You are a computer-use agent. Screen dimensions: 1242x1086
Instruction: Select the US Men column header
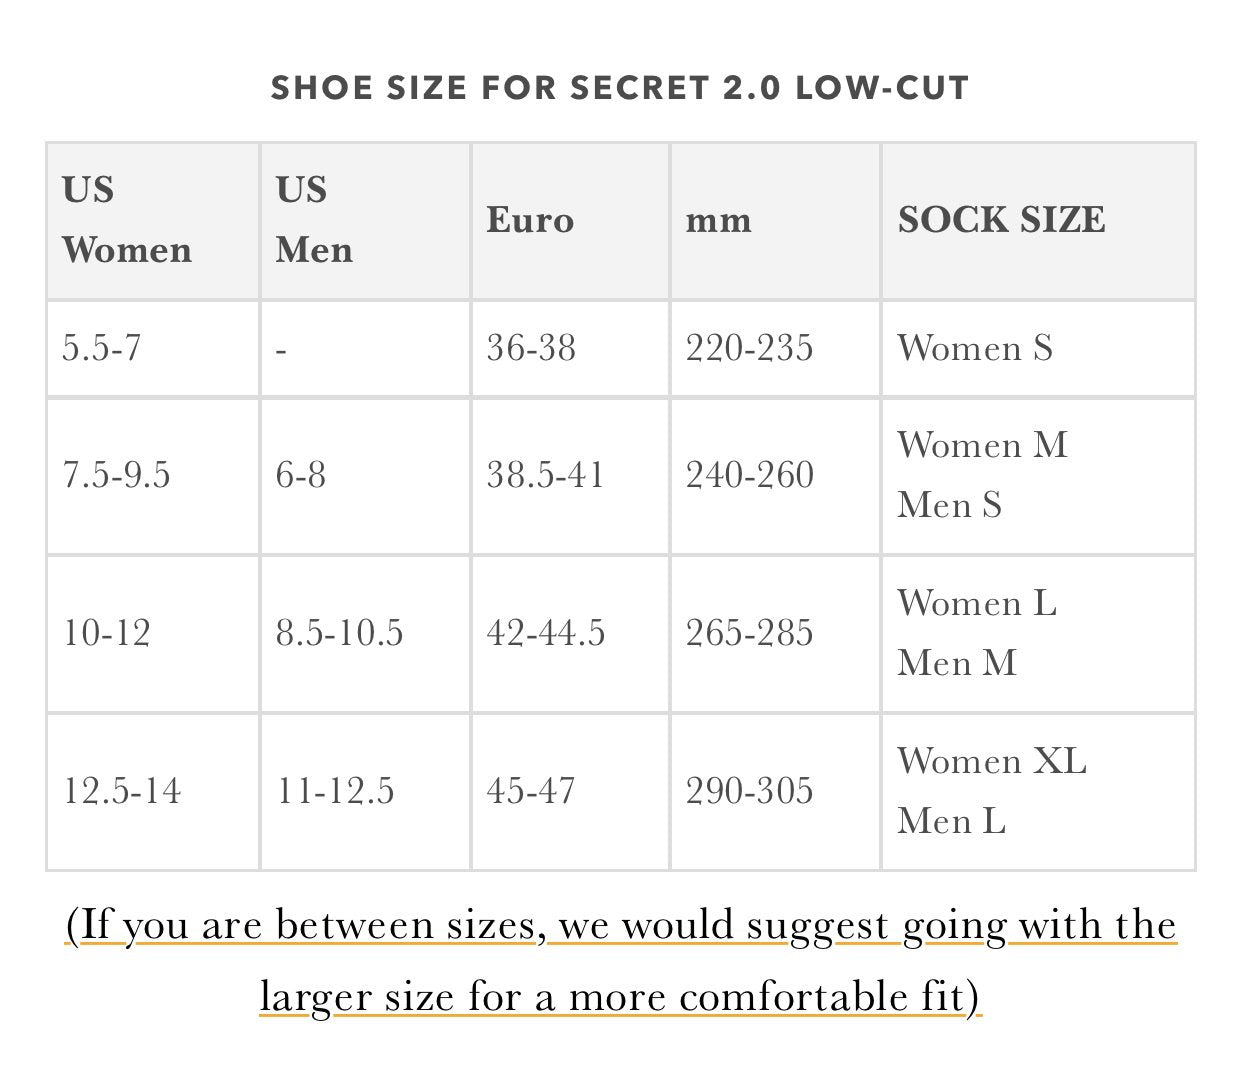tap(314, 220)
